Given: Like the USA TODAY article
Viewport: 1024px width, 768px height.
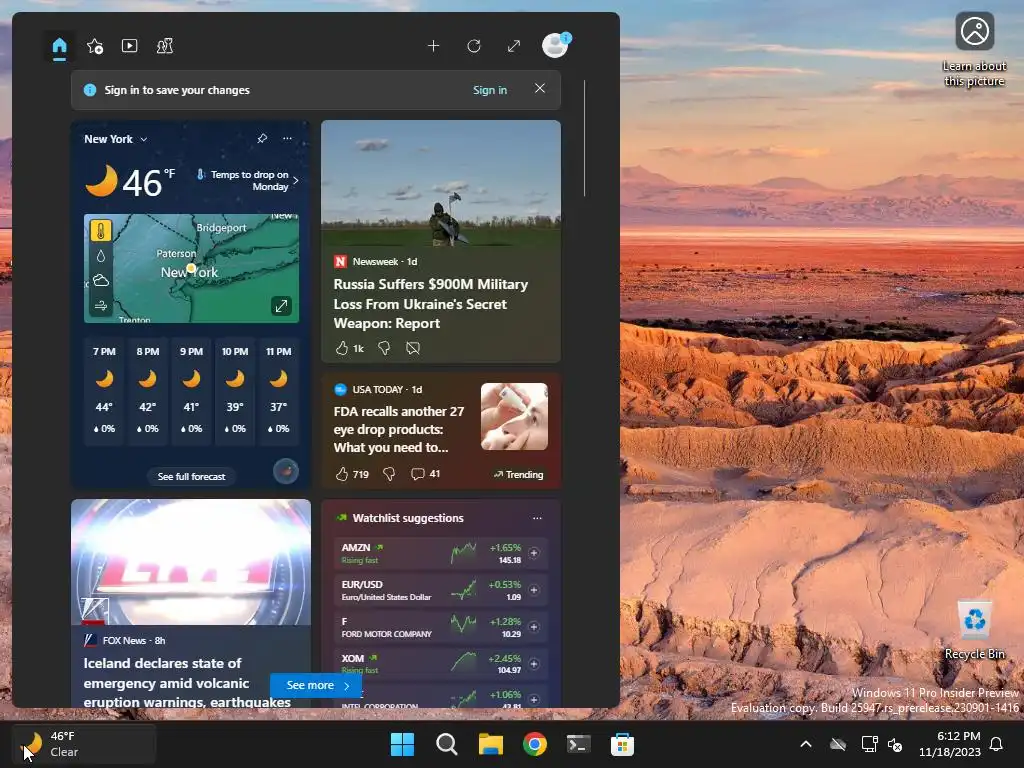Looking at the screenshot, I should tap(352, 474).
